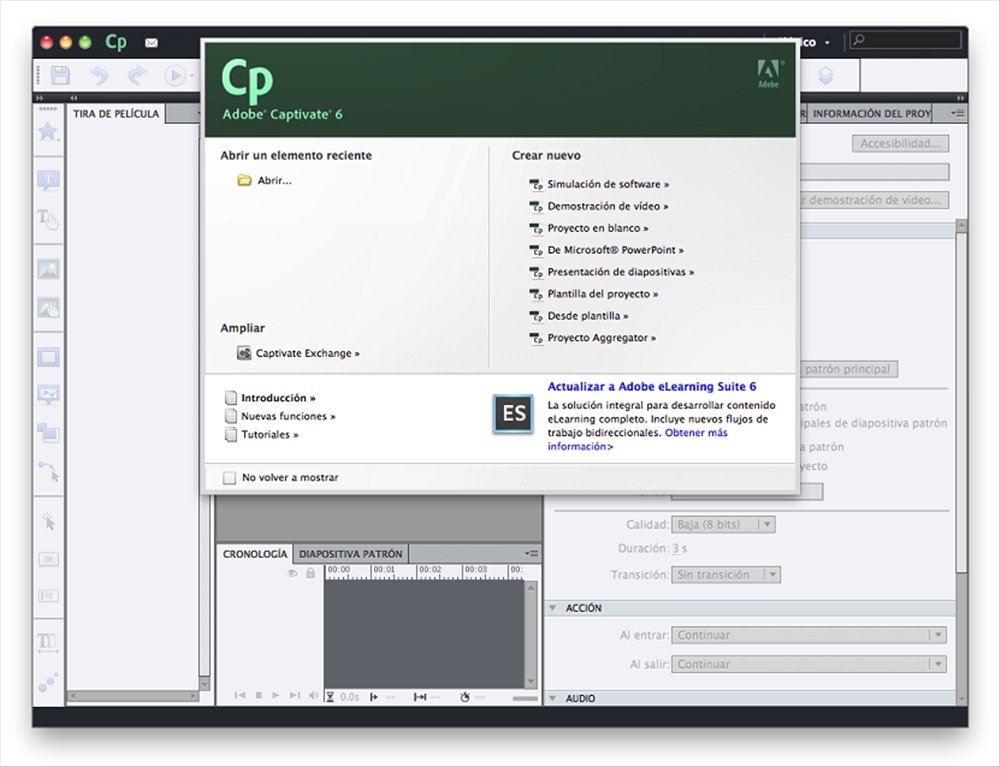Click the stacked layers icon in top toolbar
This screenshot has width=1000, height=767.
coord(826,76)
